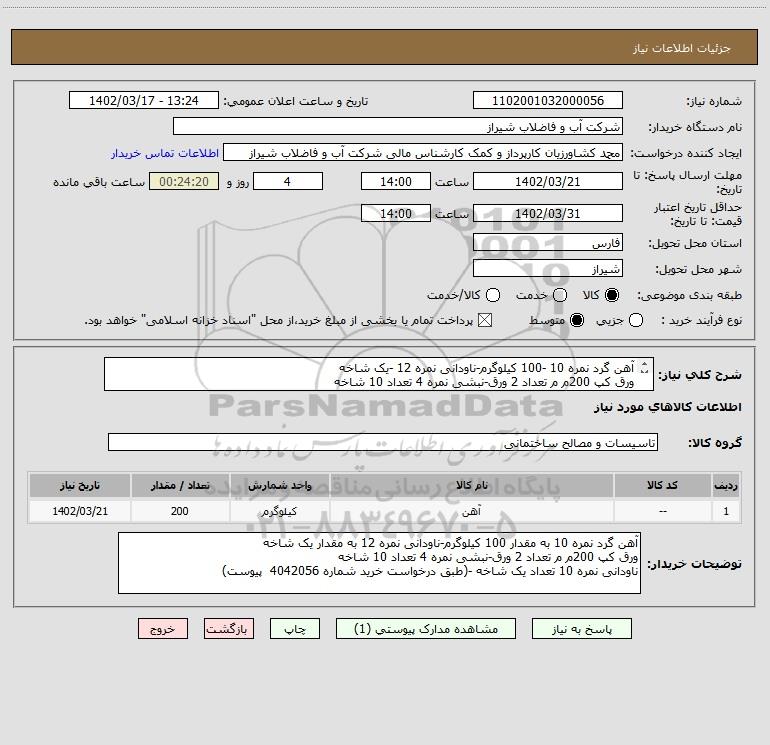The height and width of the screenshot is (745, 770).
Task: Click the delivery city field شیراز
Action: 548,268
